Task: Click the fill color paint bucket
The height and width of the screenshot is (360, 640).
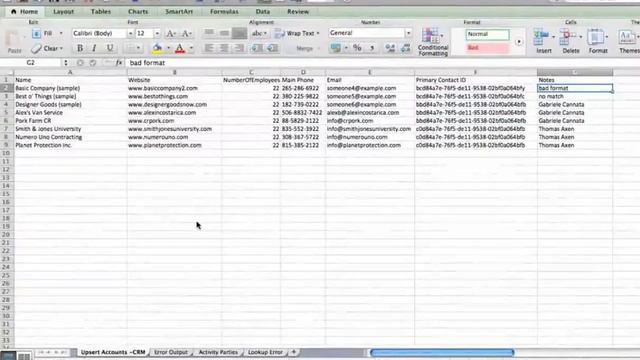Action: (x=158, y=48)
